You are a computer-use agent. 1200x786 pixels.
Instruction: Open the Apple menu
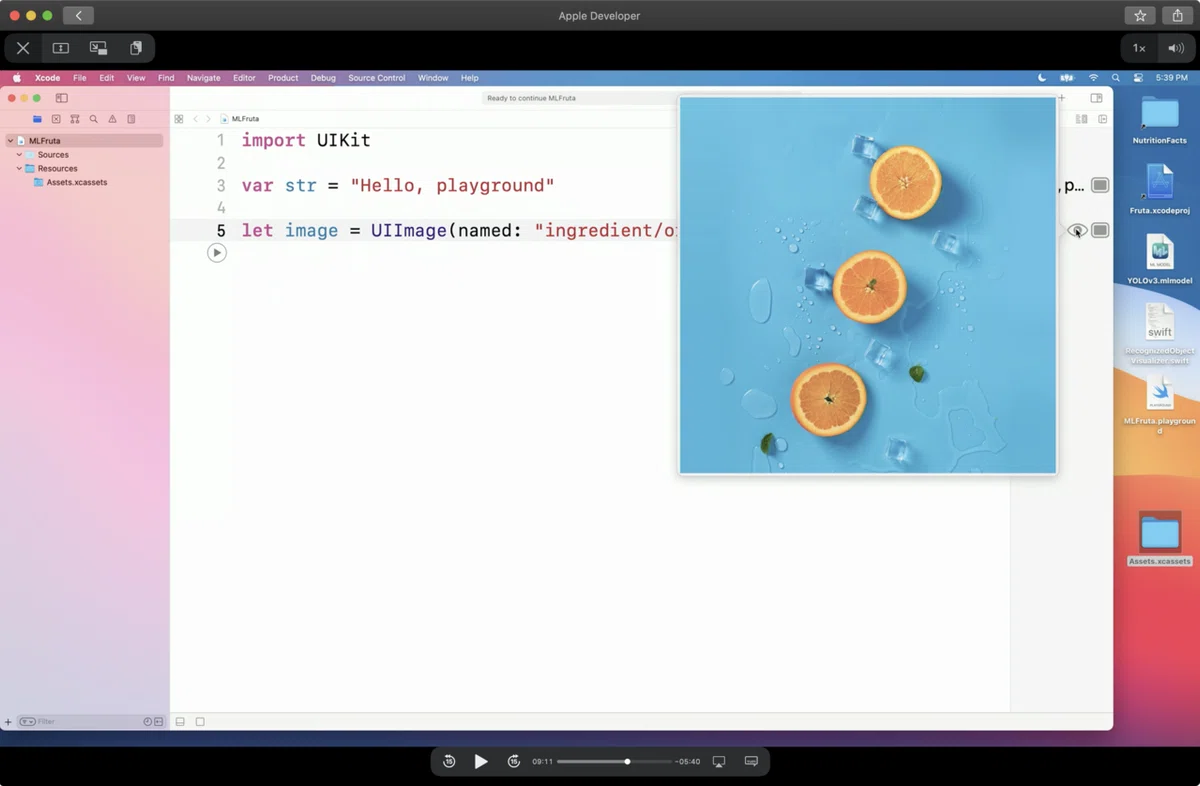click(17, 78)
